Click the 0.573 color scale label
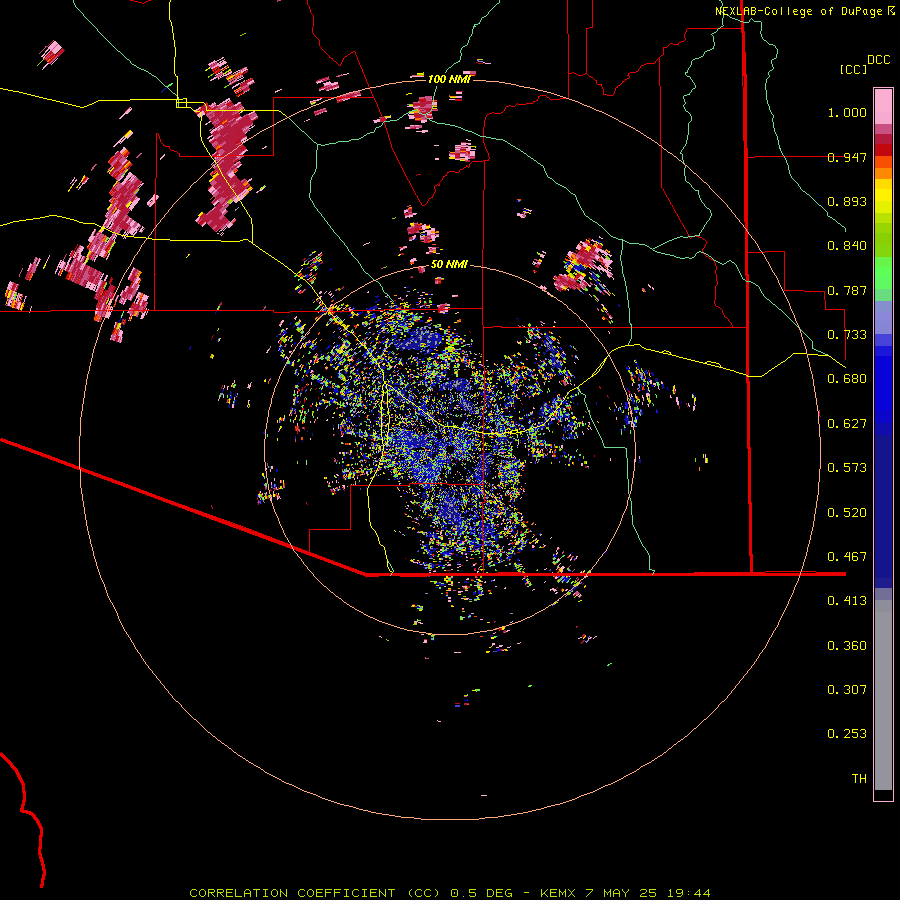 (x=847, y=468)
